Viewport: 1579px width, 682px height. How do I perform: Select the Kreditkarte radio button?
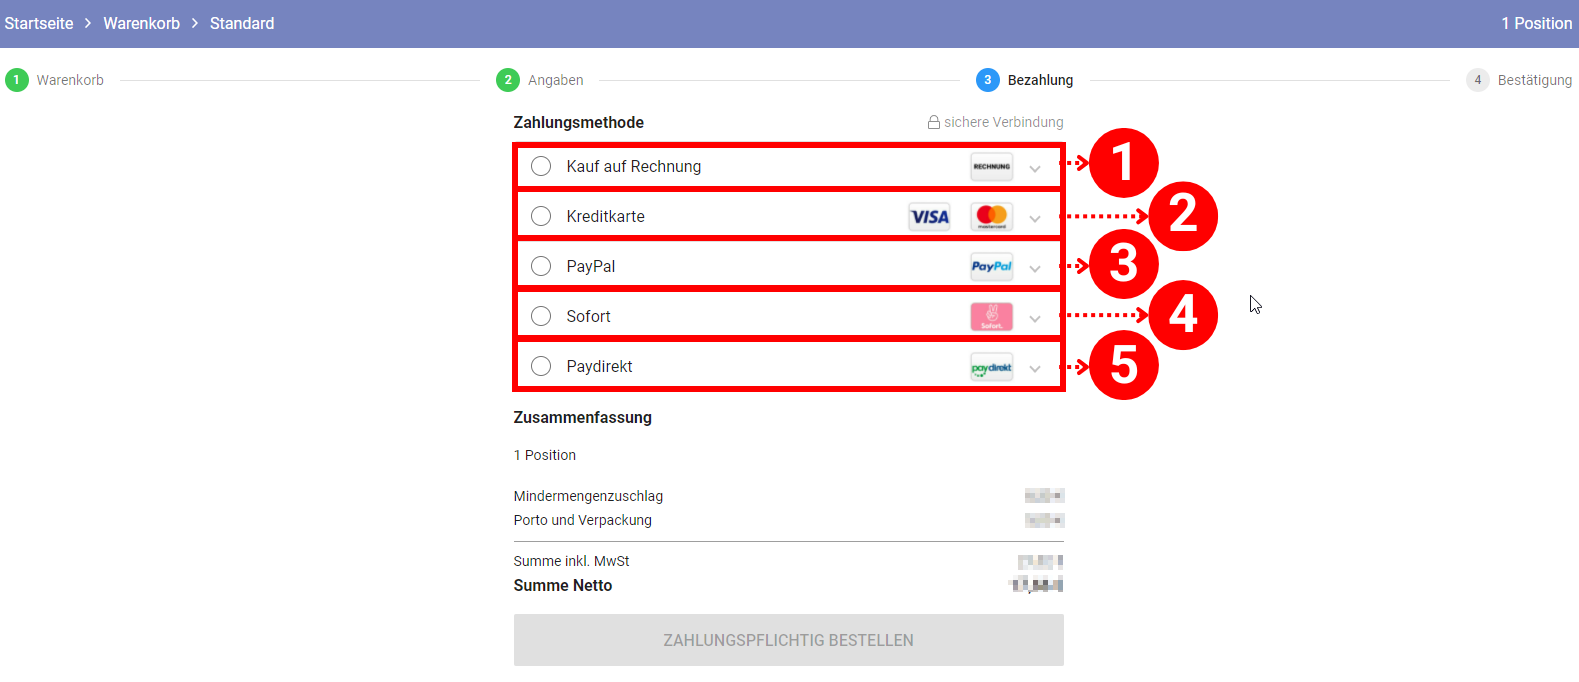coord(541,216)
